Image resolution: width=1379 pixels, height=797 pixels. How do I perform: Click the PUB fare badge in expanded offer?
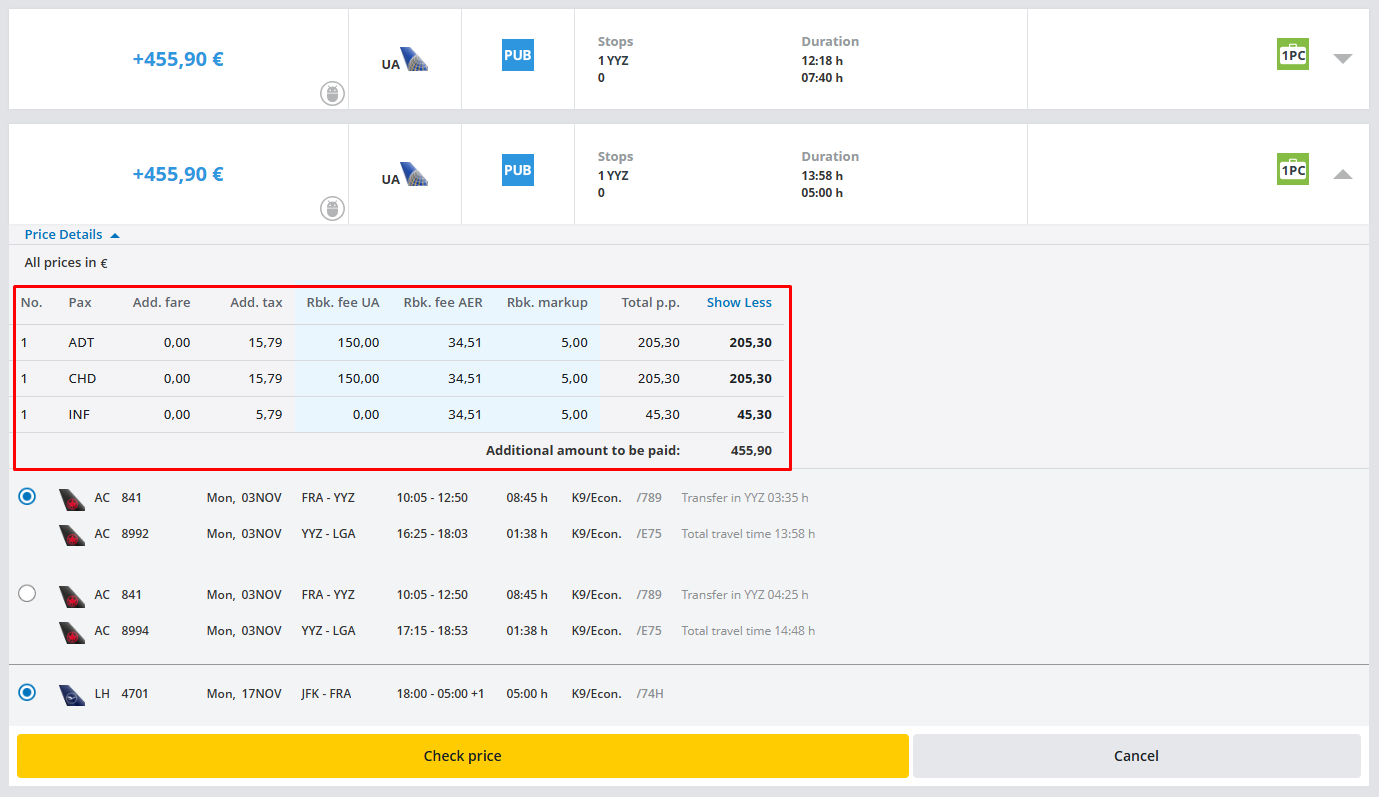(517, 170)
